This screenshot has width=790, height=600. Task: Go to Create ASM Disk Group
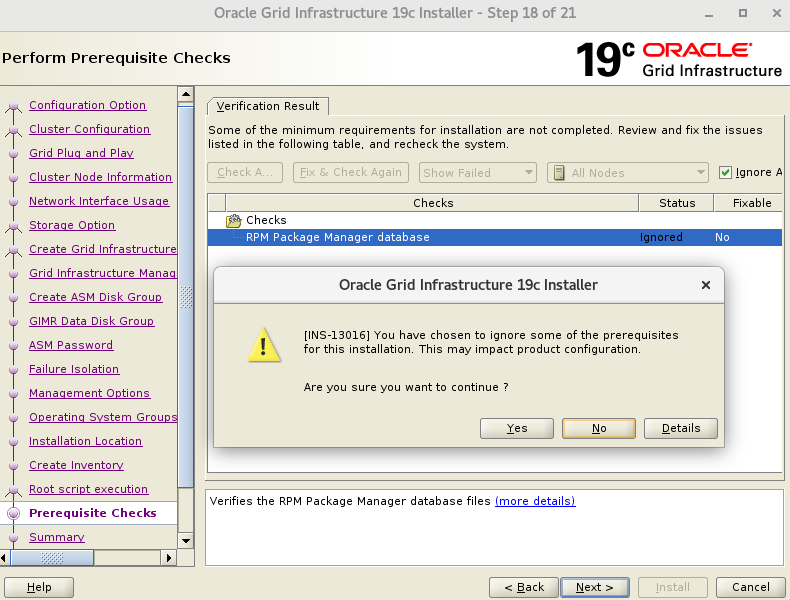click(96, 297)
